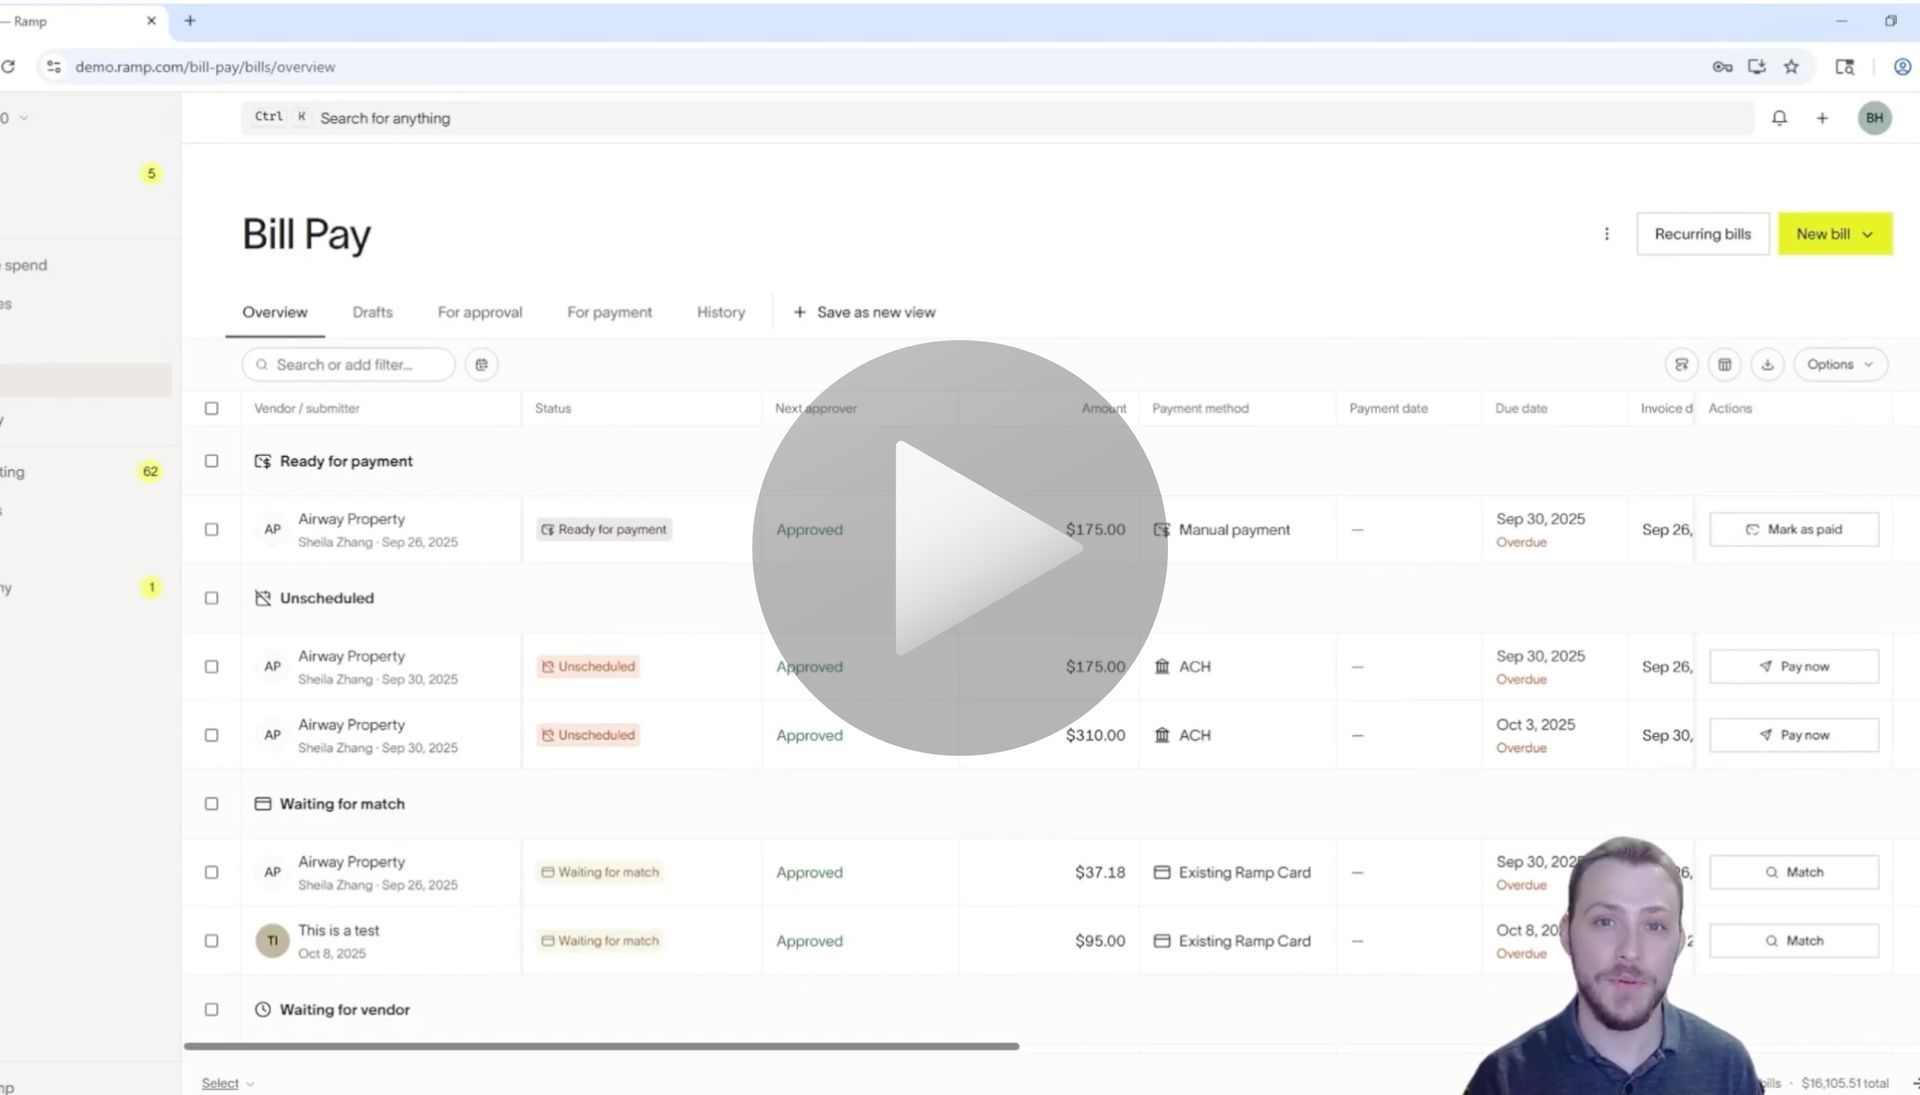Screen dimensions: 1920x1095
Task: Open the download/export icon in the toolbar
Action: tap(1768, 364)
